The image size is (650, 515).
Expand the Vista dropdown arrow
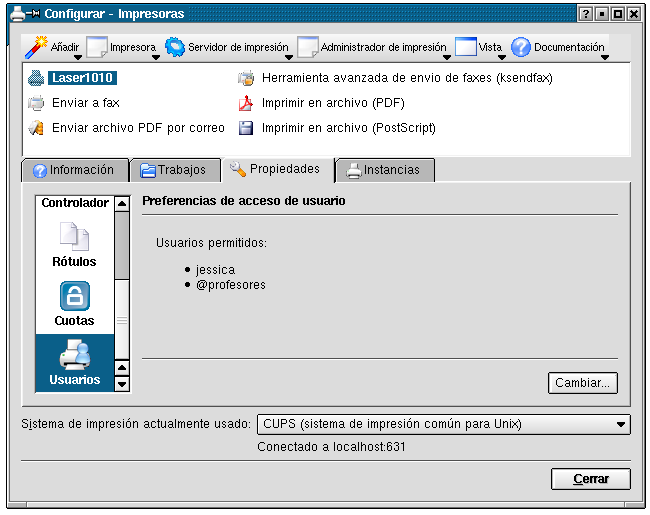[502, 58]
